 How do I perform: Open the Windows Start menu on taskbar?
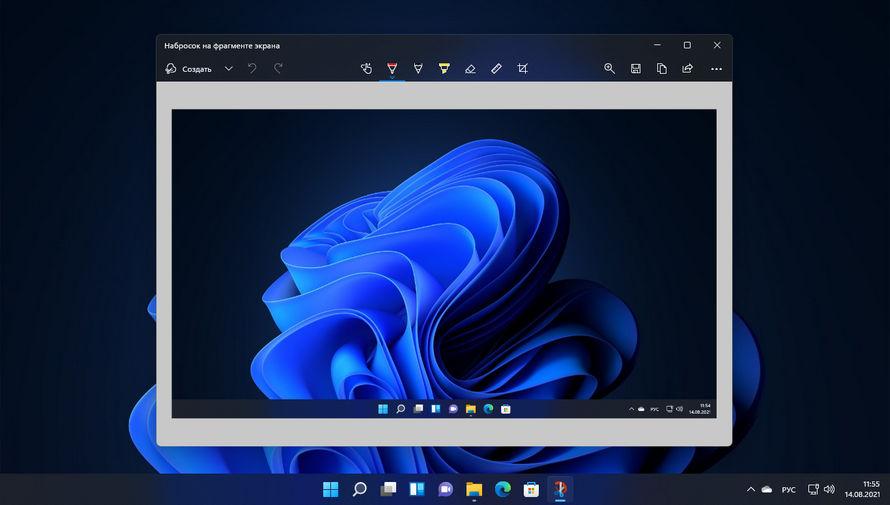(x=330, y=489)
